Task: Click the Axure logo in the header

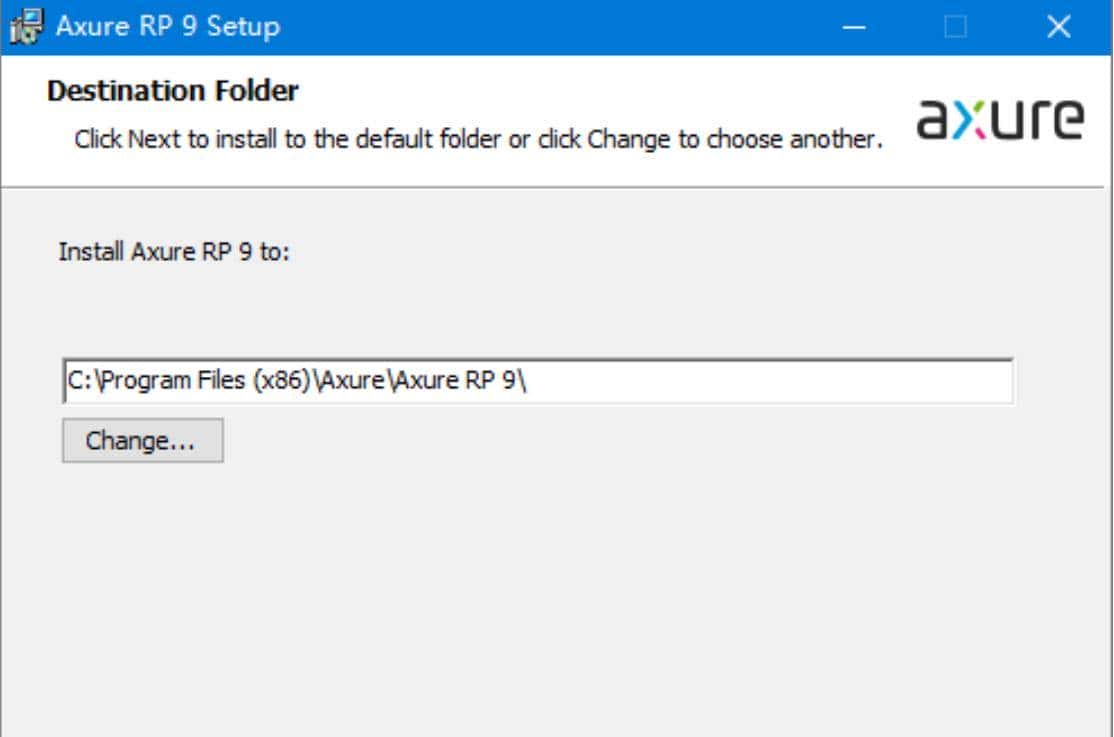Action: 999,119
